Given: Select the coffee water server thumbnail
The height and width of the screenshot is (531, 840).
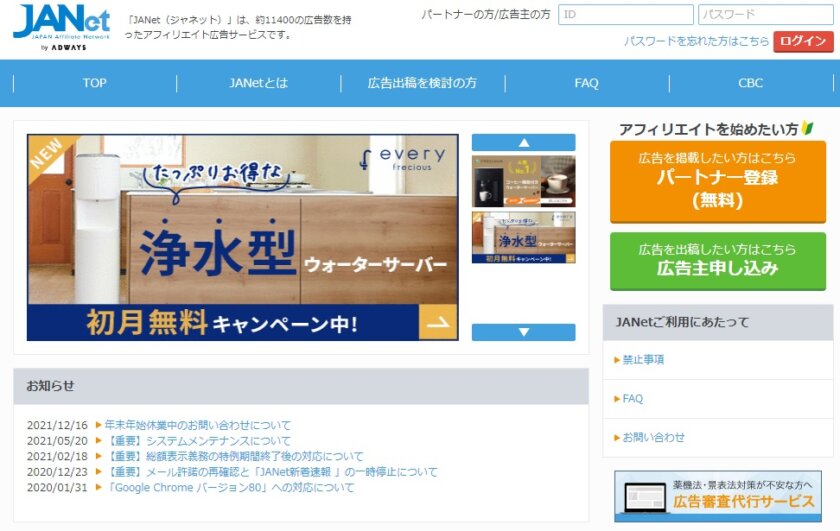Looking at the screenshot, I should [523, 181].
